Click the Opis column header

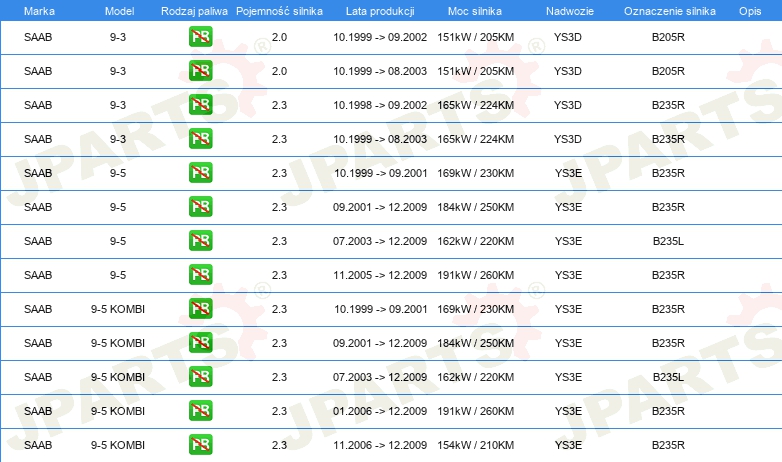click(x=750, y=11)
